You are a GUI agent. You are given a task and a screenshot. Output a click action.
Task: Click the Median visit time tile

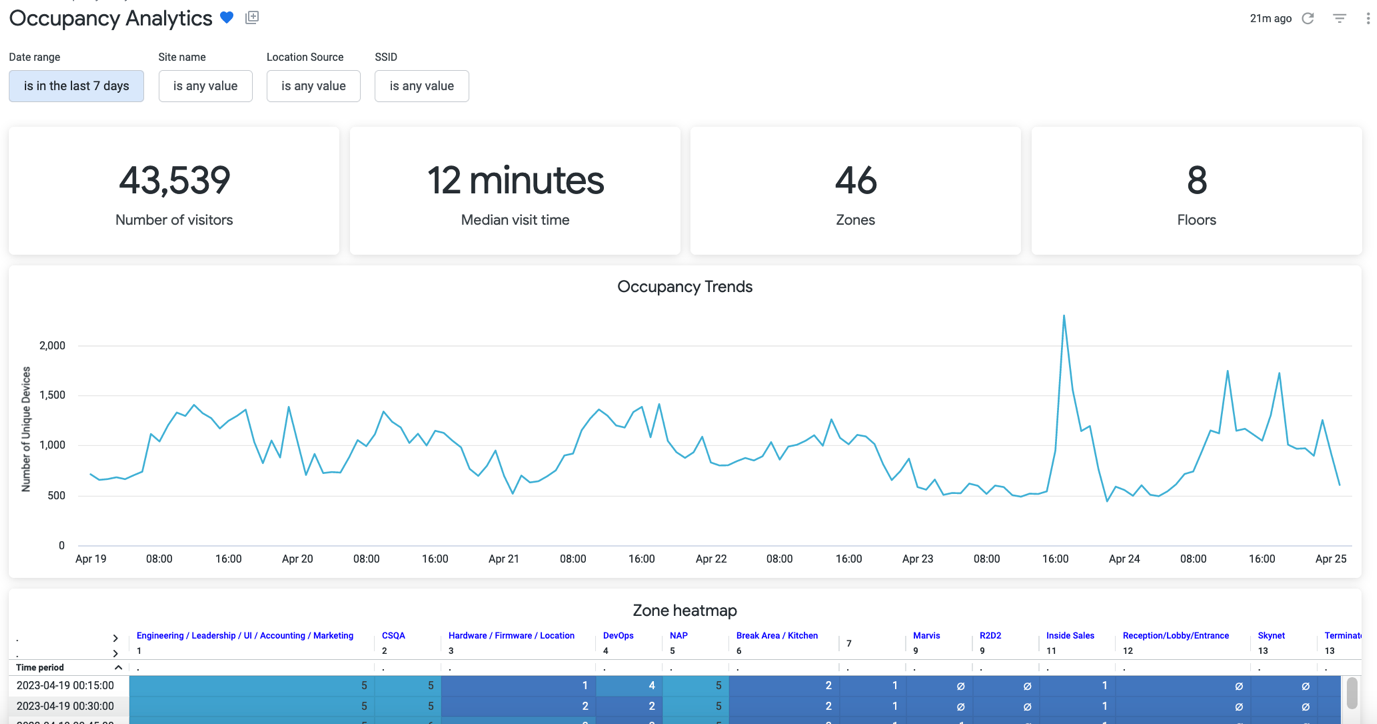pyautogui.click(x=515, y=191)
